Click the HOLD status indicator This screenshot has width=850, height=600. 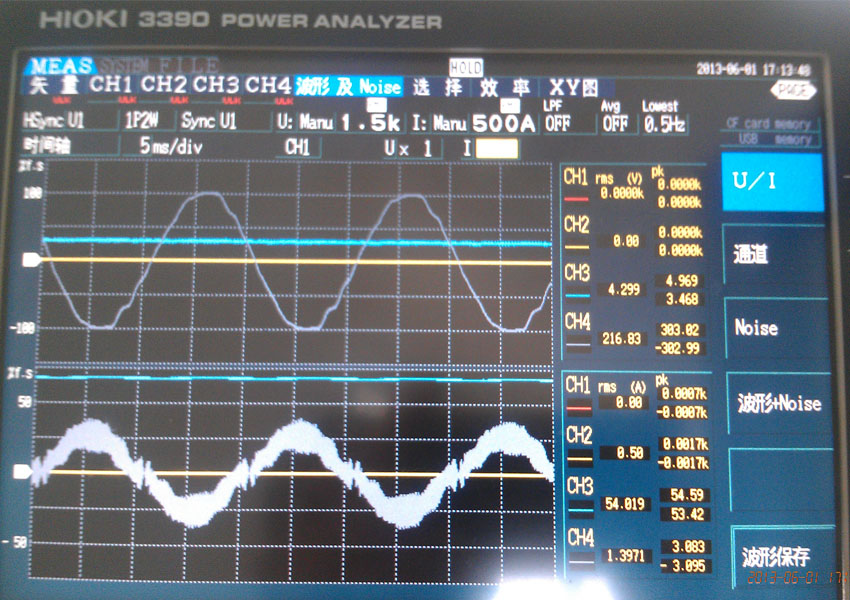click(465, 68)
